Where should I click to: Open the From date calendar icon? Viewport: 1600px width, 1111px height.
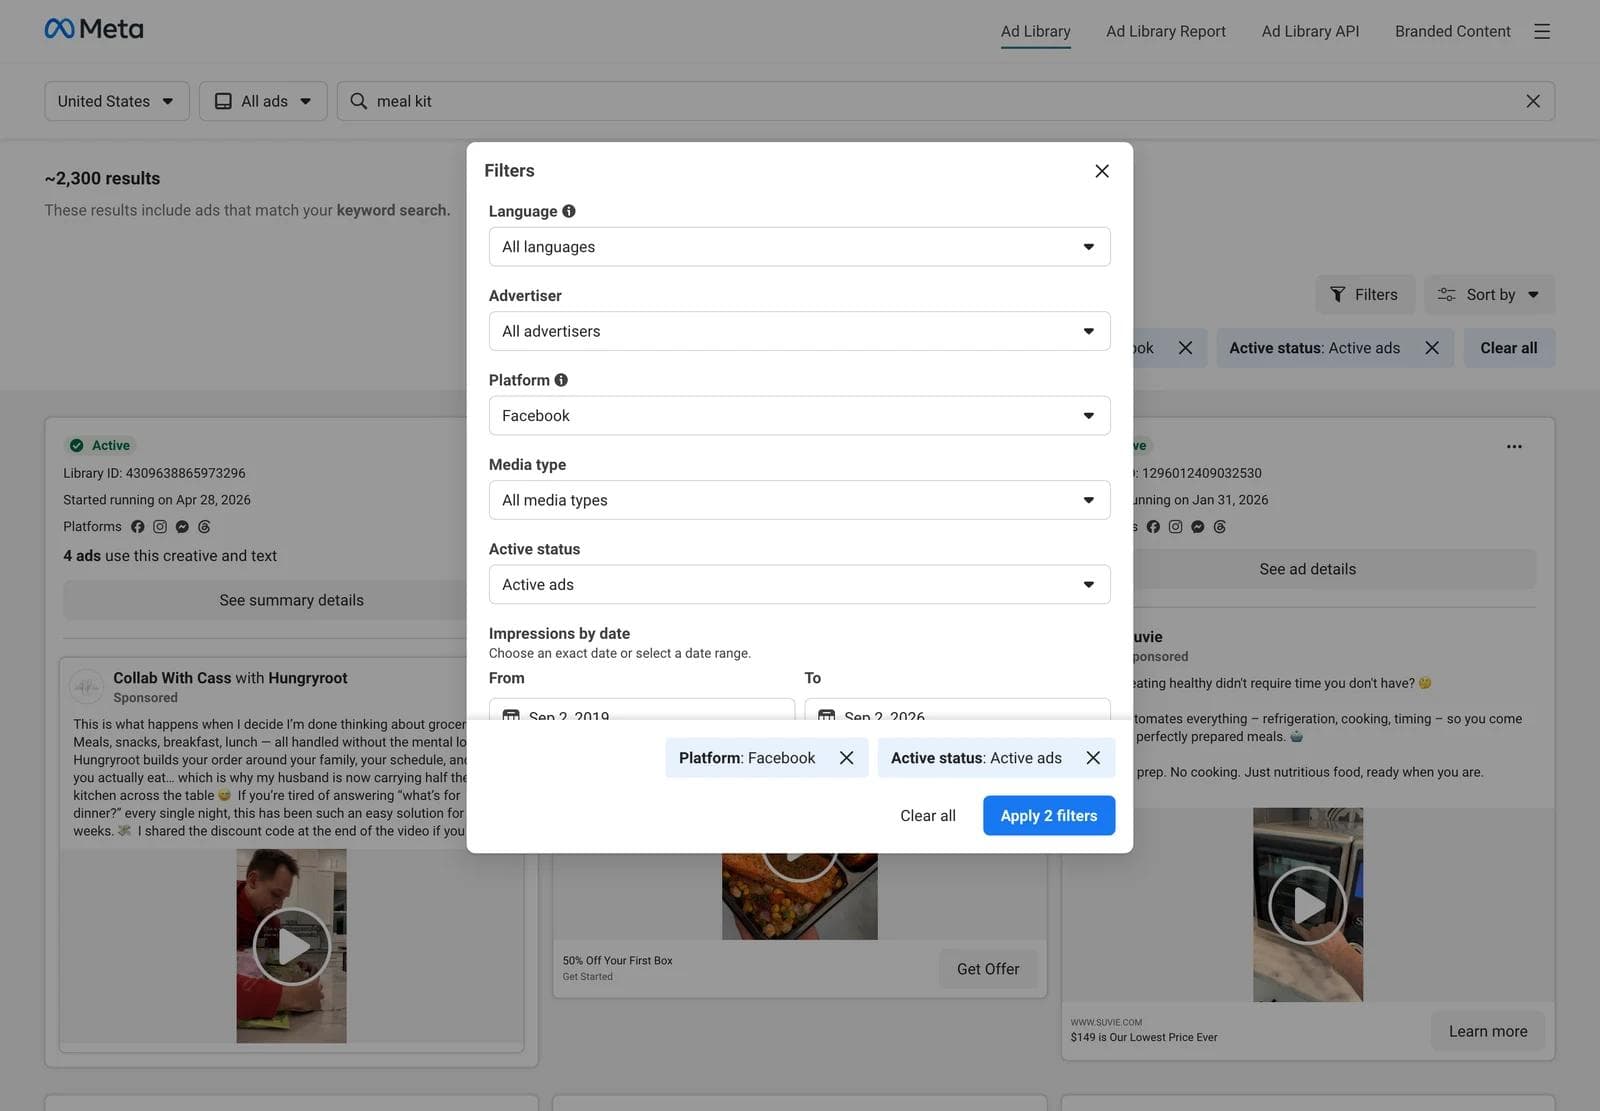(511, 716)
